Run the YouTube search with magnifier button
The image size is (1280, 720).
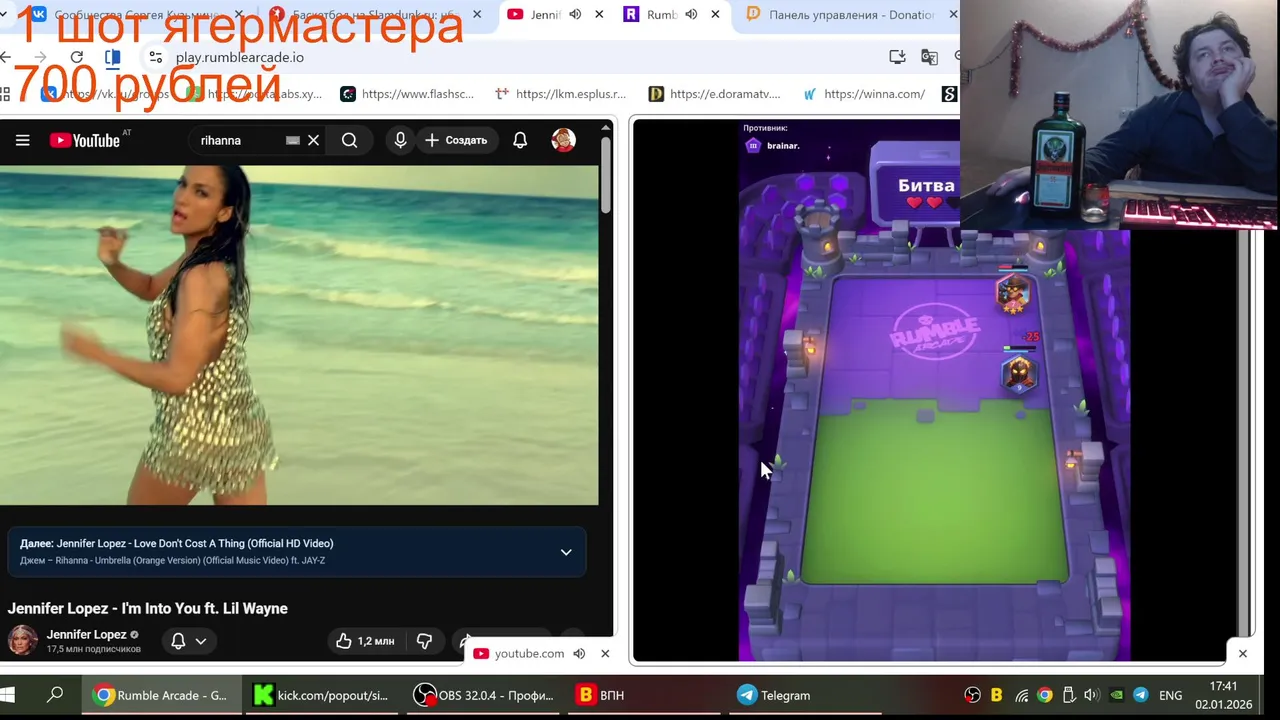point(349,140)
